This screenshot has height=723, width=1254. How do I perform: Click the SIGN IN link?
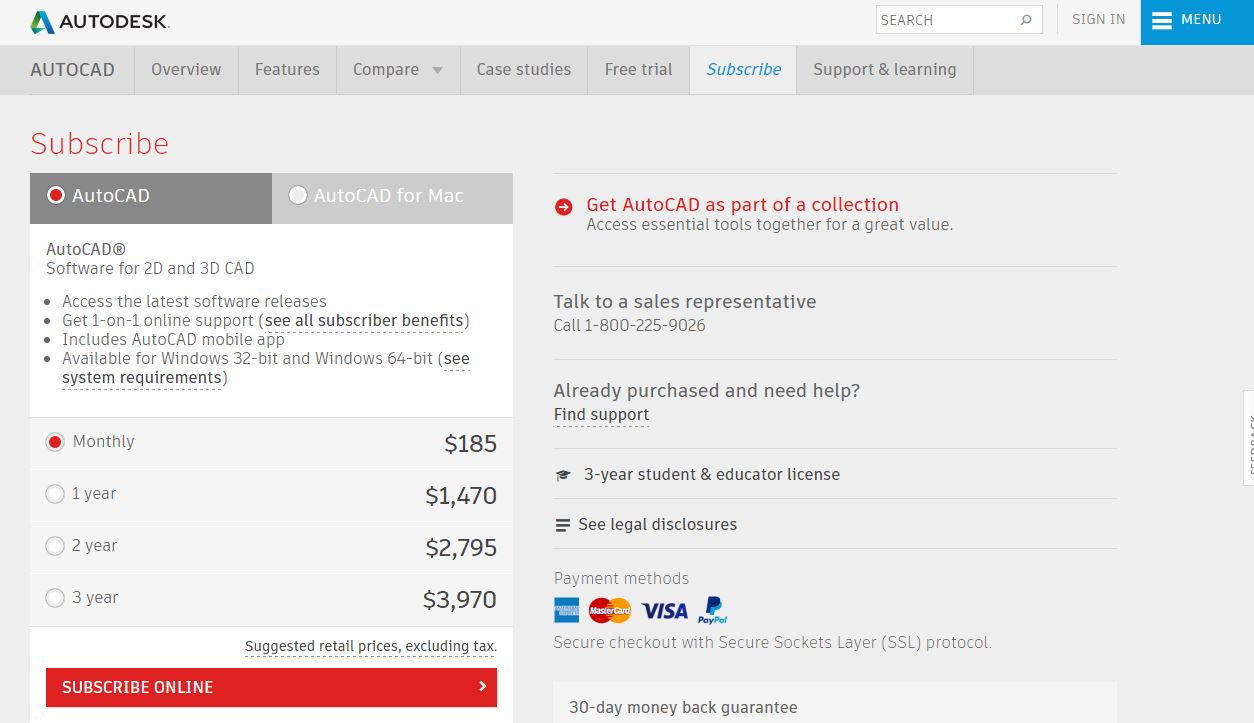point(1098,20)
